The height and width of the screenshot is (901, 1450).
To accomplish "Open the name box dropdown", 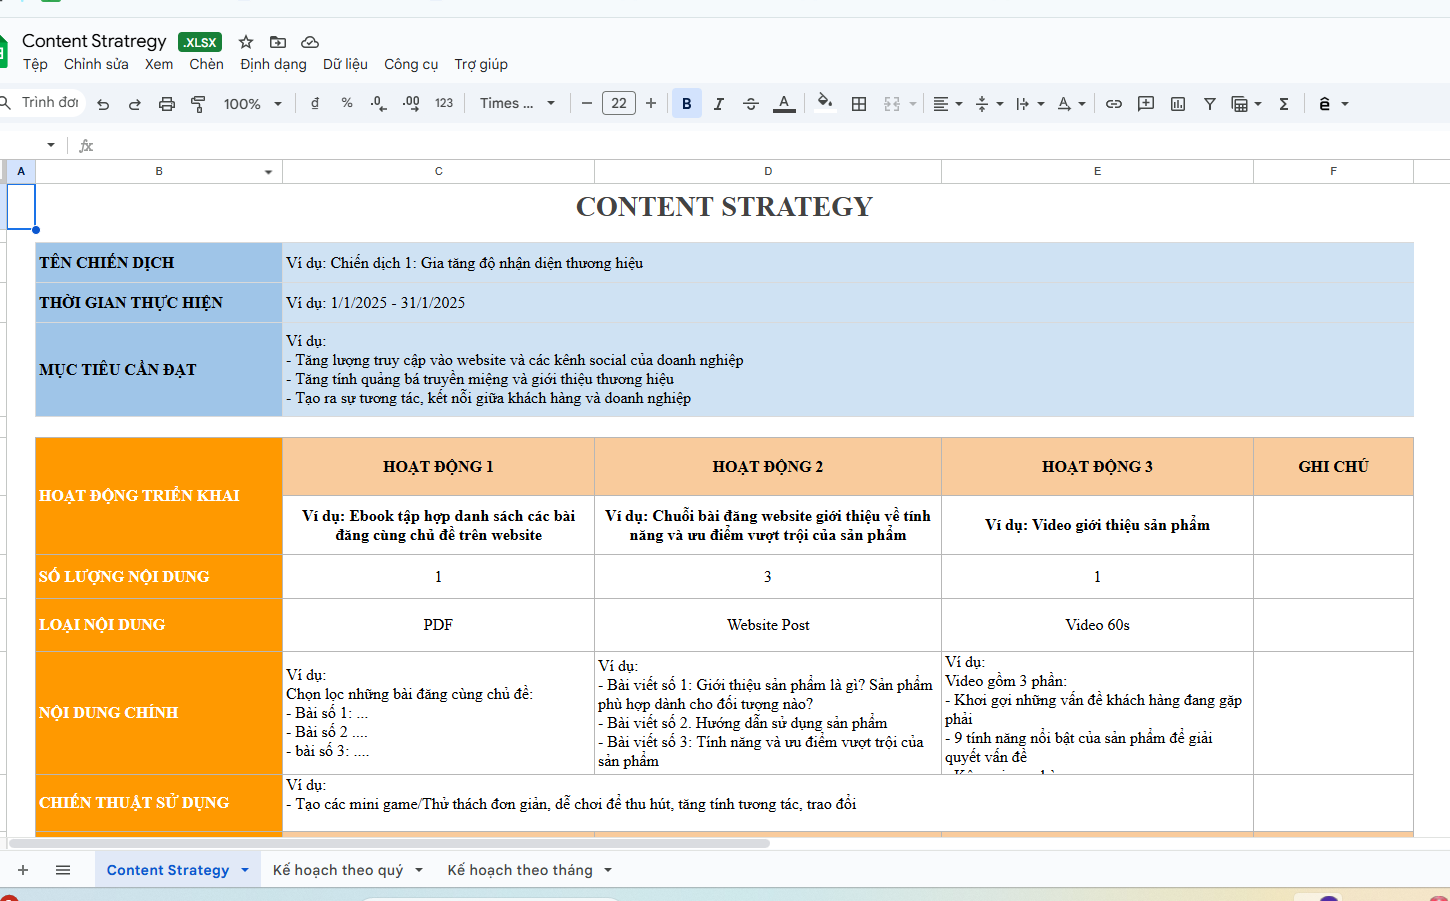I will (x=51, y=145).
